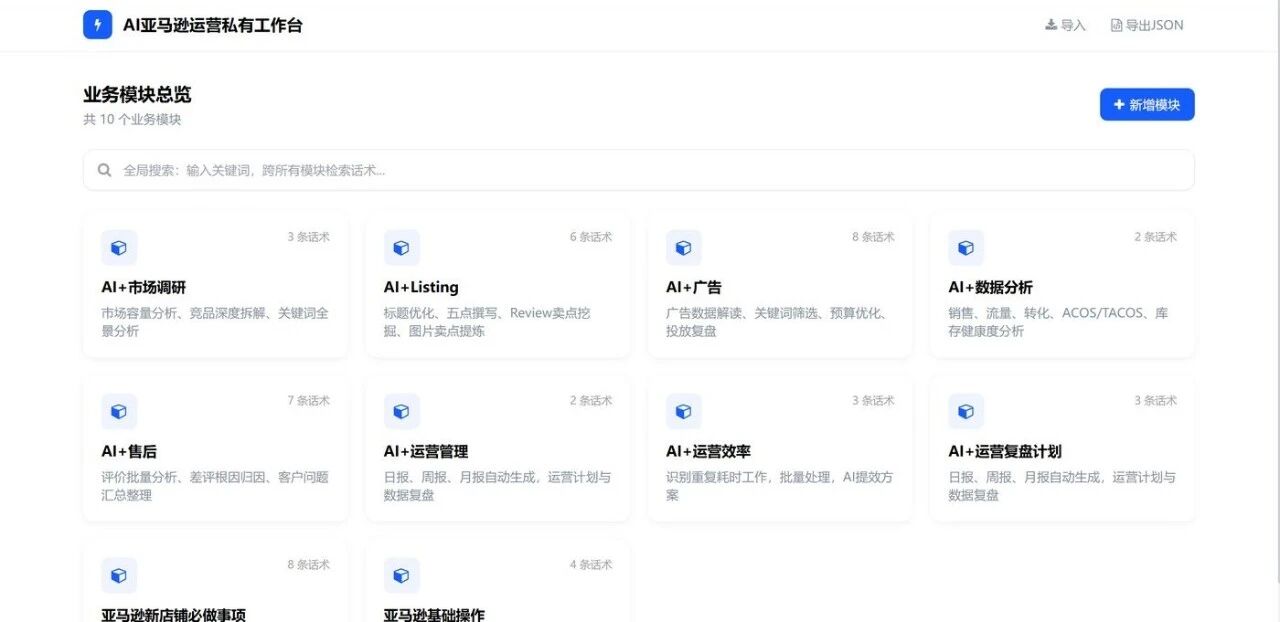Click the lightning bolt app logo

click(97, 25)
